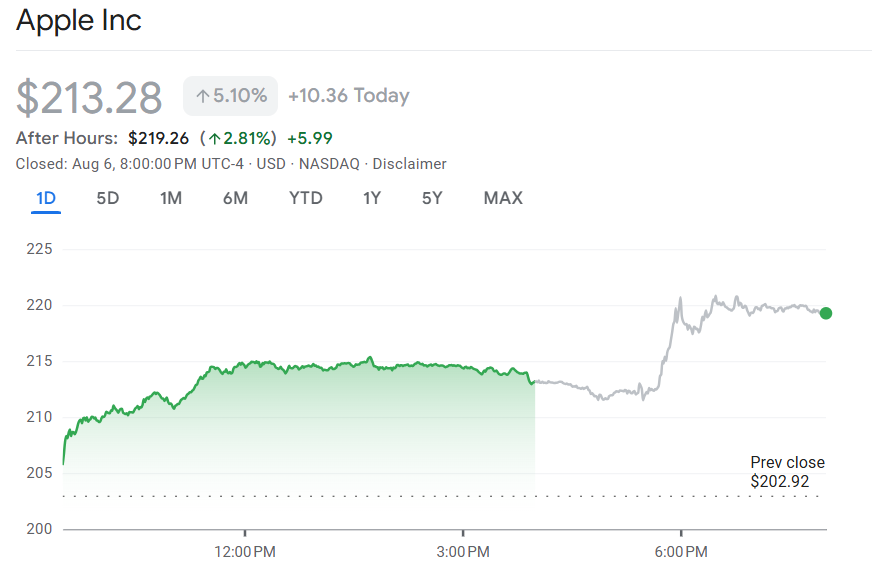872x580 pixels.
Task: Click the green after-hours up arrow
Action: (214, 138)
